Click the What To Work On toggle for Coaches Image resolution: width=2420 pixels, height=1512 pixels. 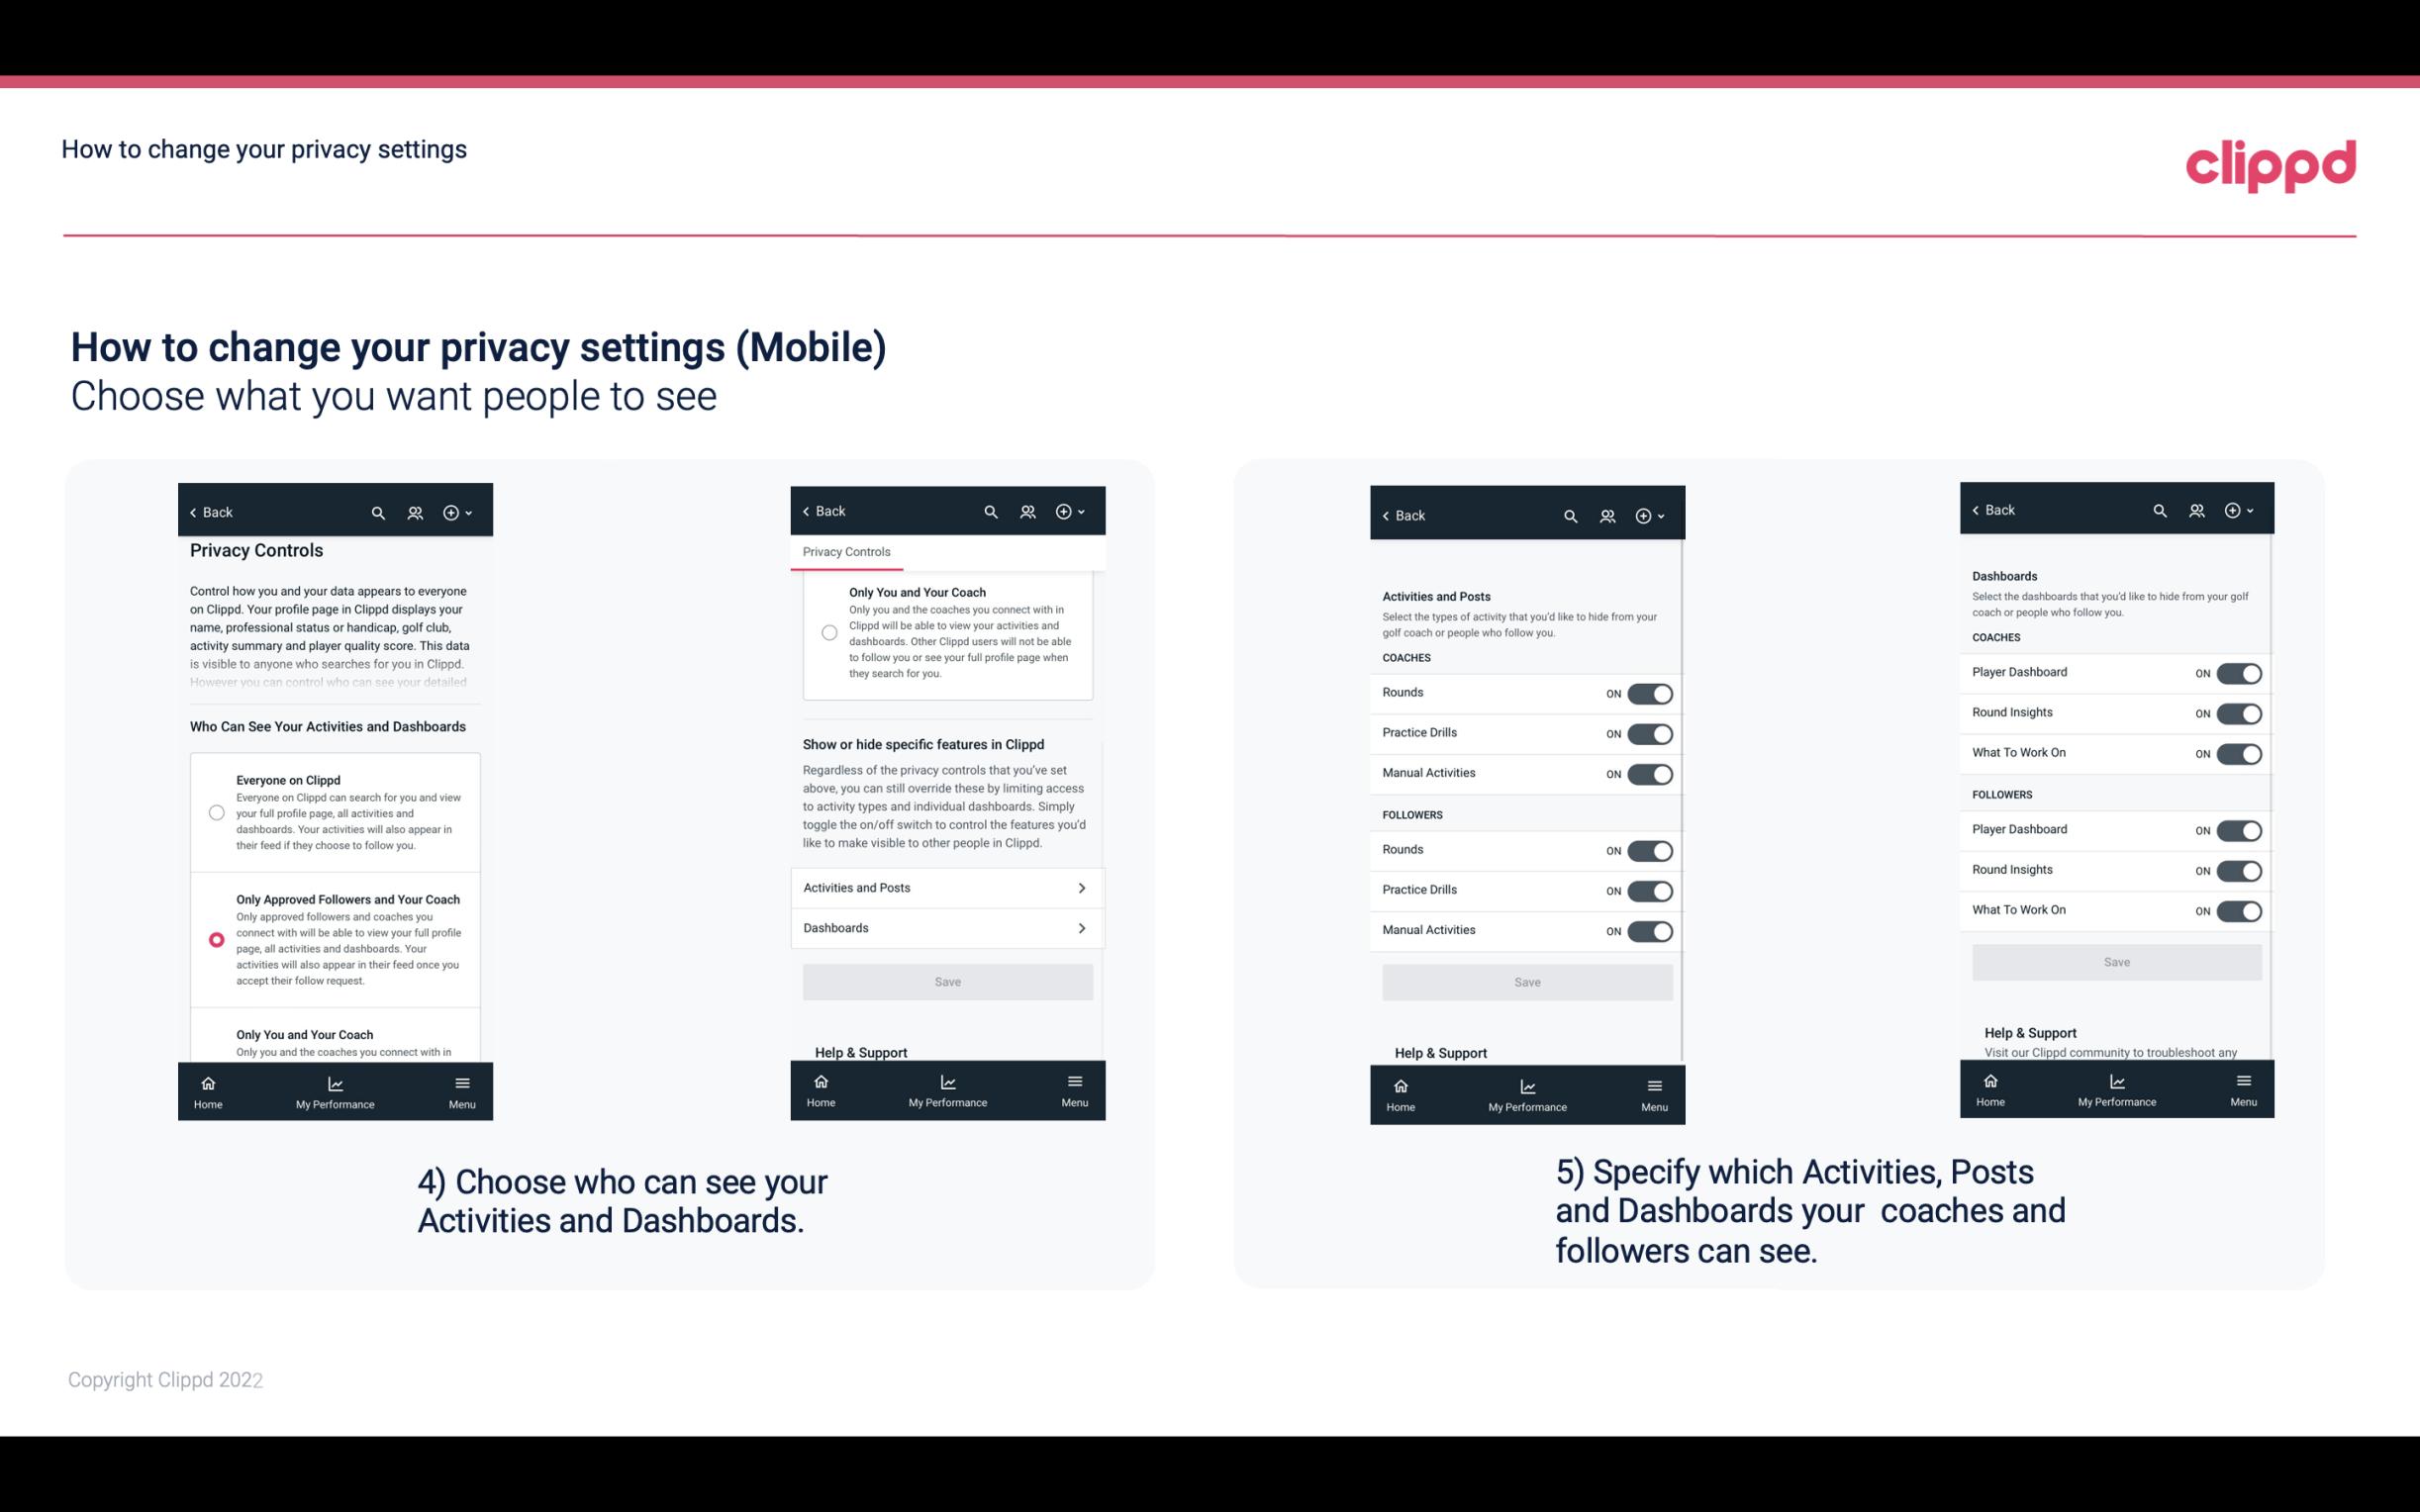(2241, 752)
